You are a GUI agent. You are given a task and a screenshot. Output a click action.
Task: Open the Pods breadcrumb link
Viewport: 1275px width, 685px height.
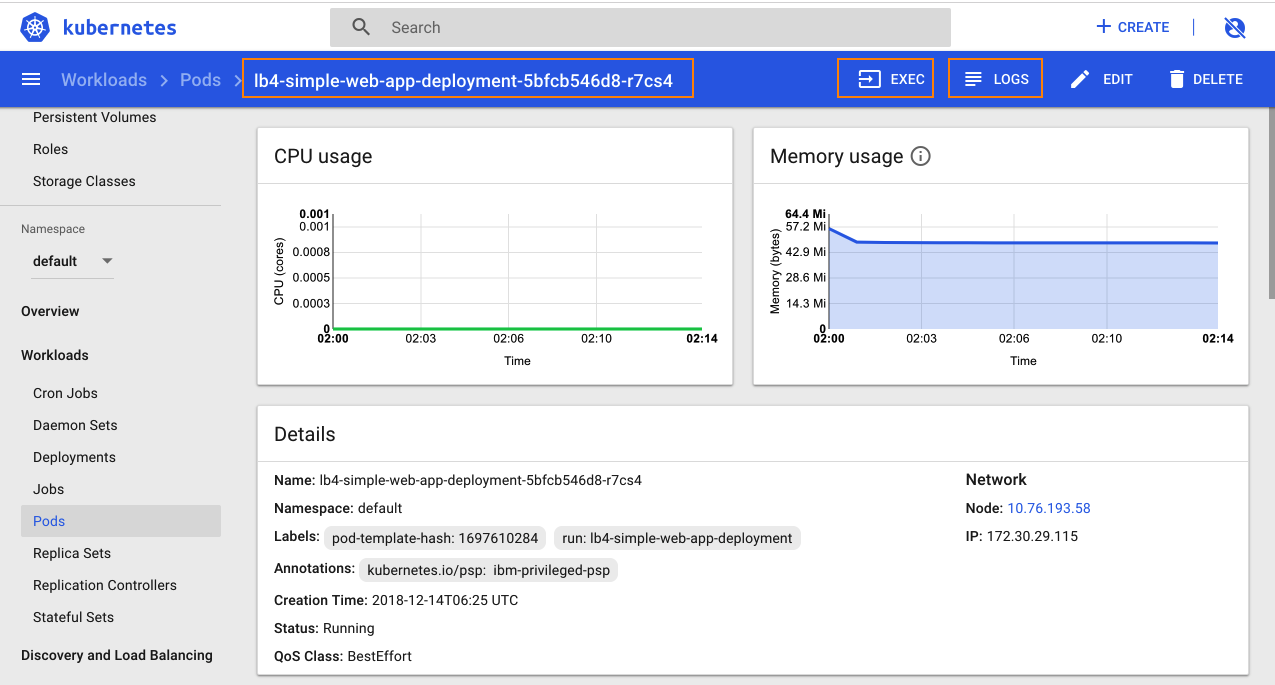(200, 79)
